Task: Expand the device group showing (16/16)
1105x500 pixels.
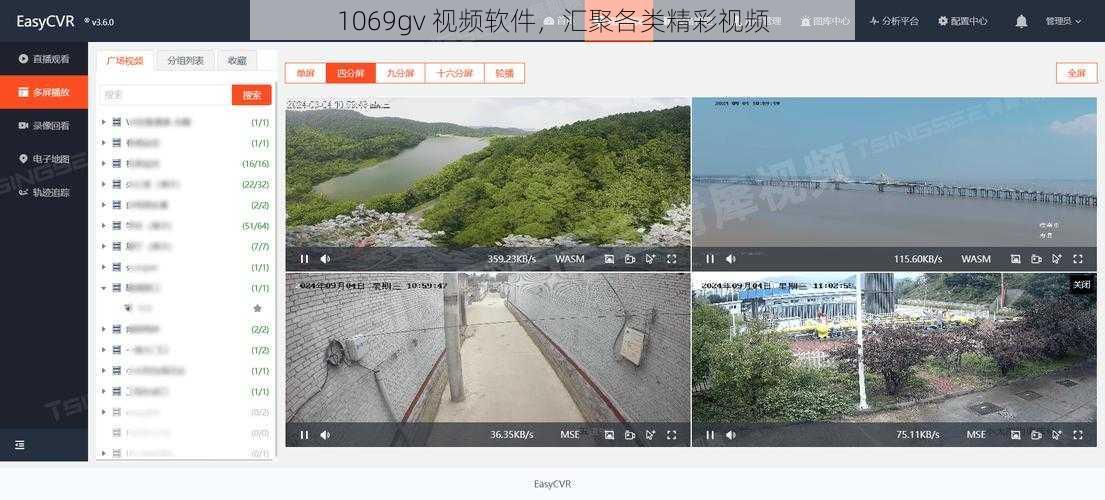Action: pos(104,163)
